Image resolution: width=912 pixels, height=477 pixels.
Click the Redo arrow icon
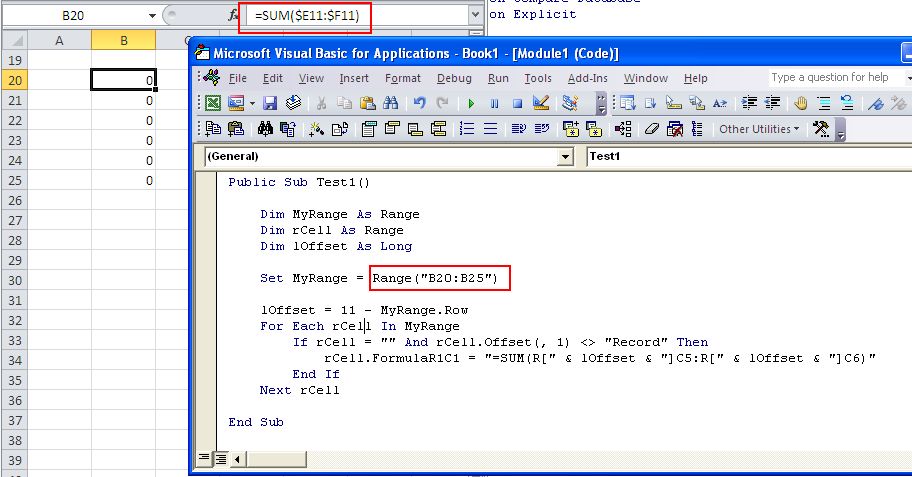(443, 104)
